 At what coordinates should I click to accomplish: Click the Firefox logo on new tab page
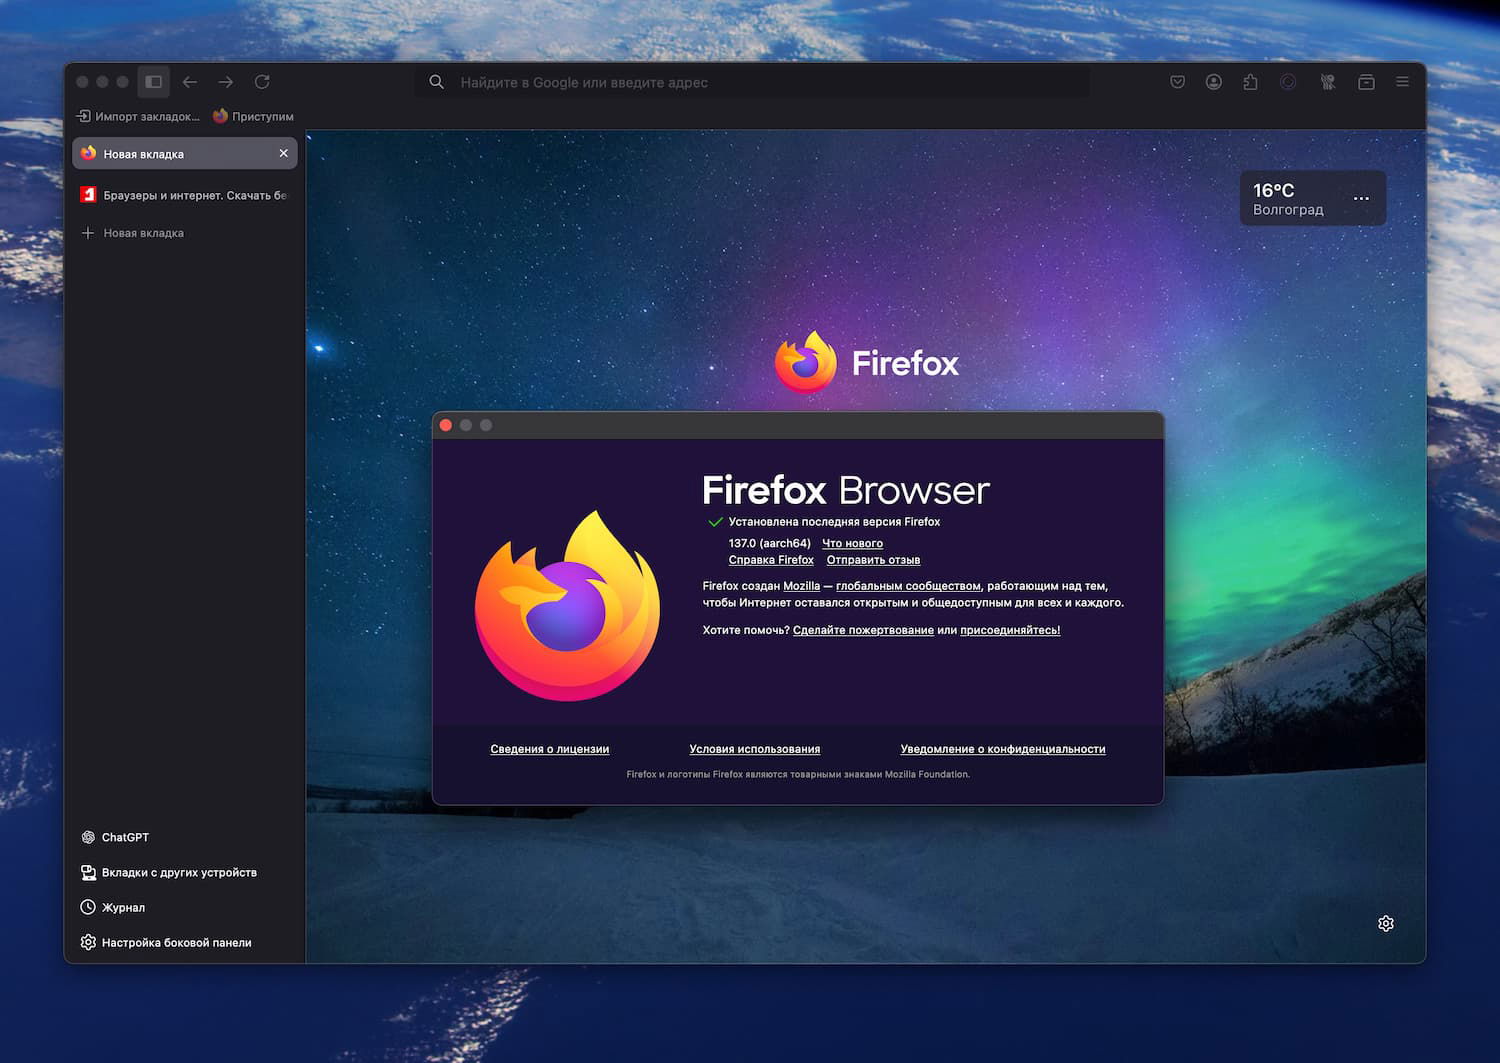[806, 361]
